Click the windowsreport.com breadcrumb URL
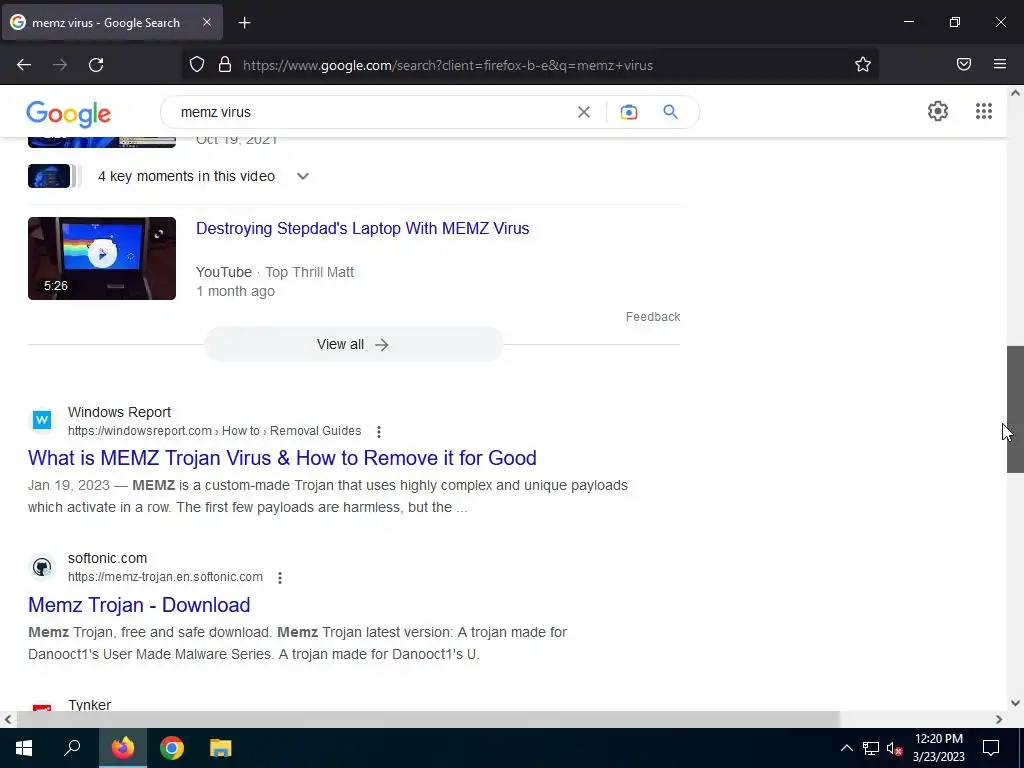1024x768 pixels. coord(214,431)
